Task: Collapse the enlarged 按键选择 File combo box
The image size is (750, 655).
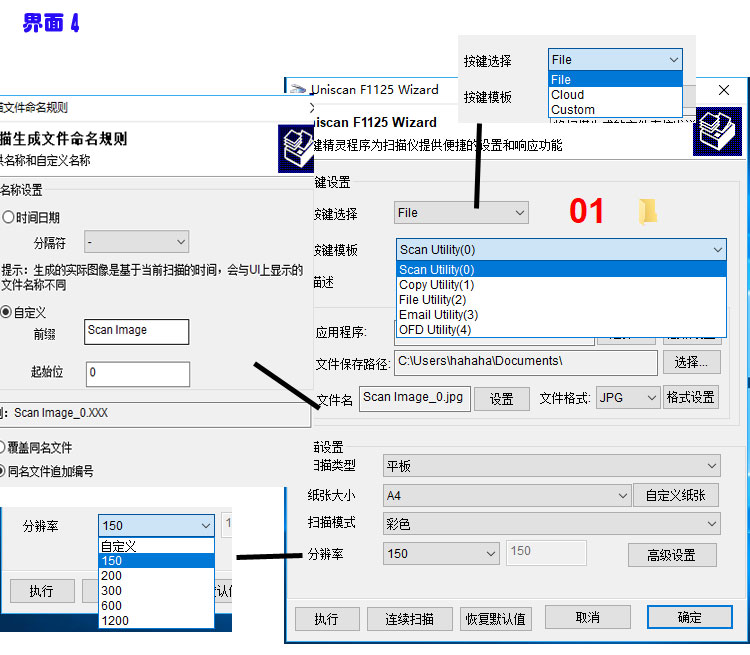Action: (615, 60)
